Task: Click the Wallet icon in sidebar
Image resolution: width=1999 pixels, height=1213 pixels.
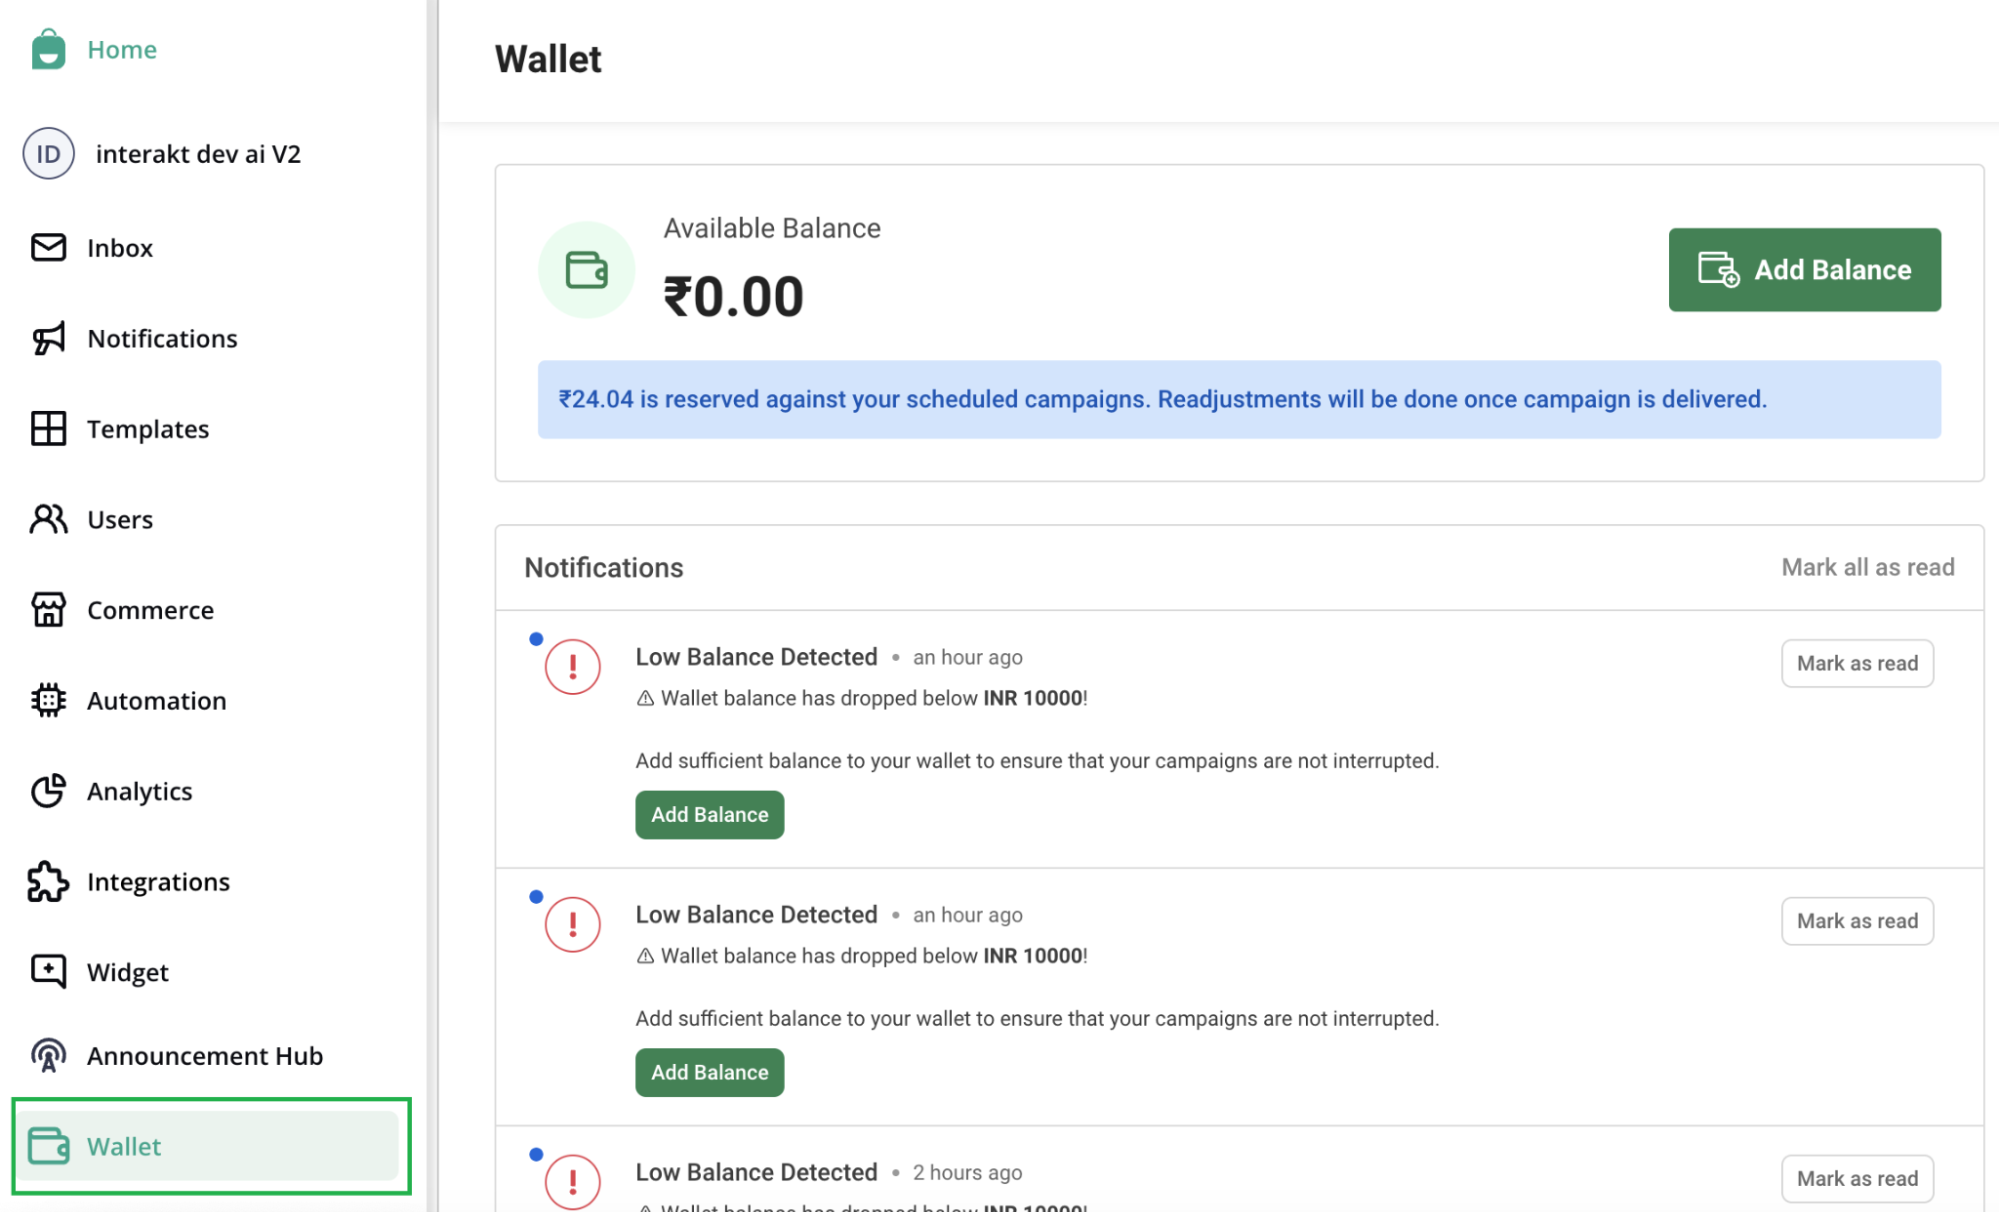Action: tap(48, 1146)
